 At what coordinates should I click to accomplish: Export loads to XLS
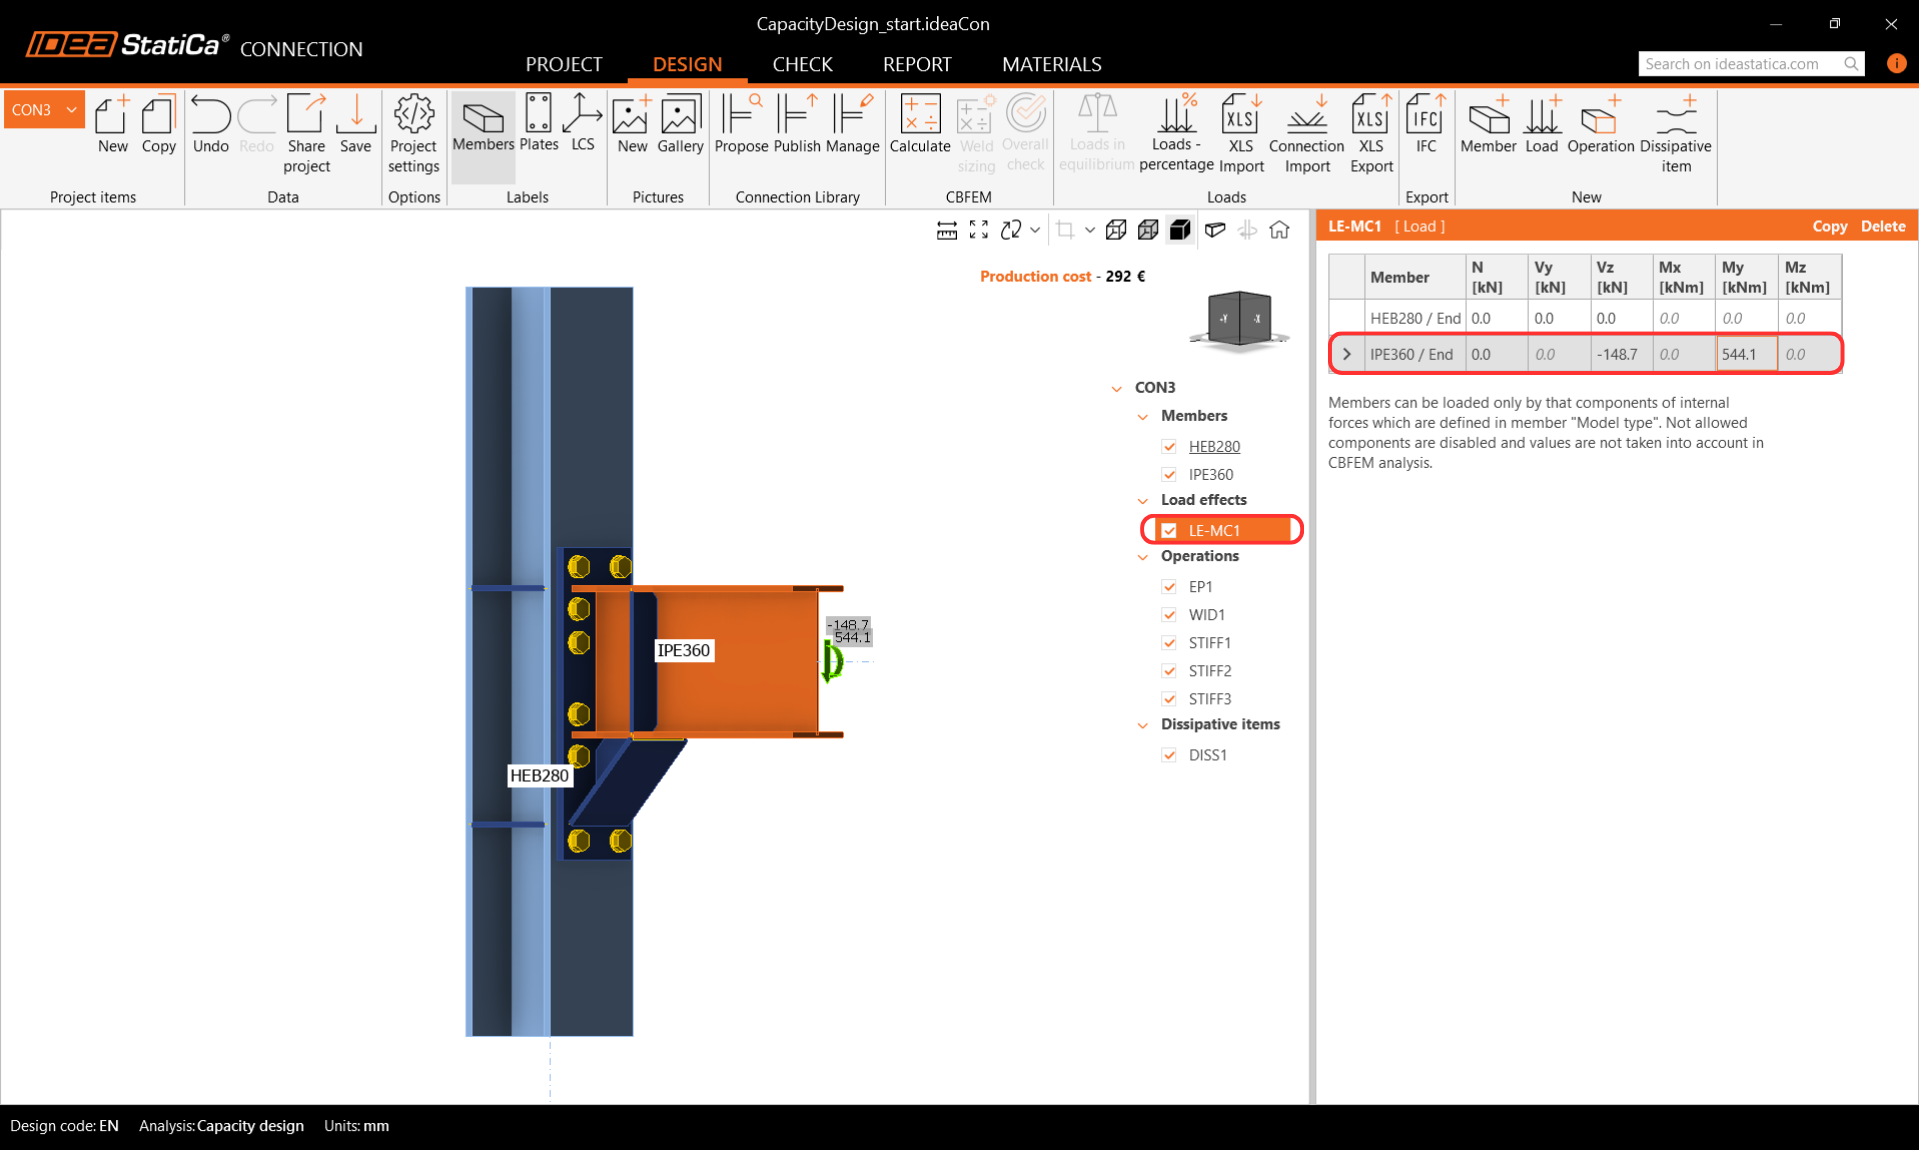(x=1371, y=135)
